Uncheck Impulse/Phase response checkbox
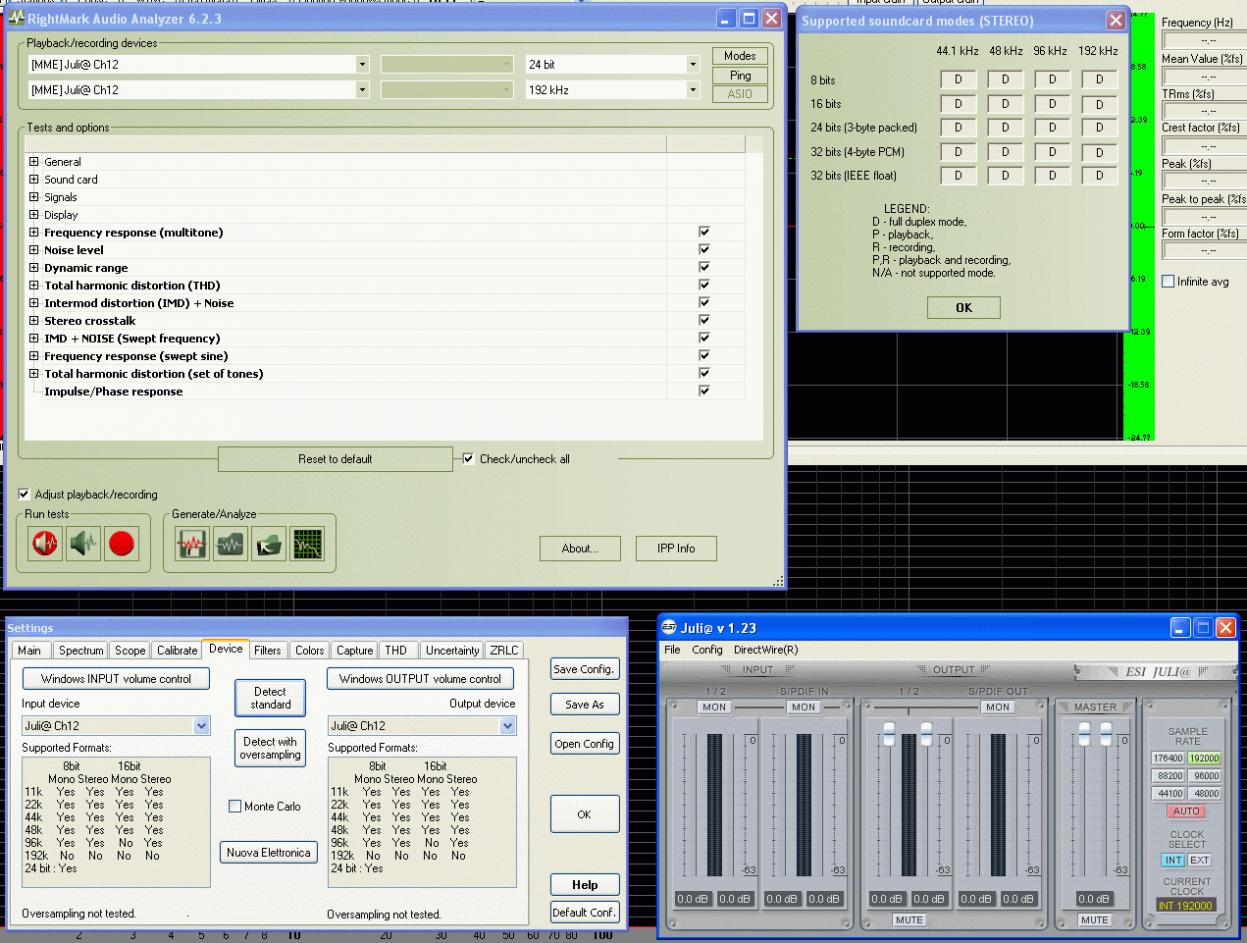Screen dimensions: 1247x943 pyautogui.click(x=704, y=392)
